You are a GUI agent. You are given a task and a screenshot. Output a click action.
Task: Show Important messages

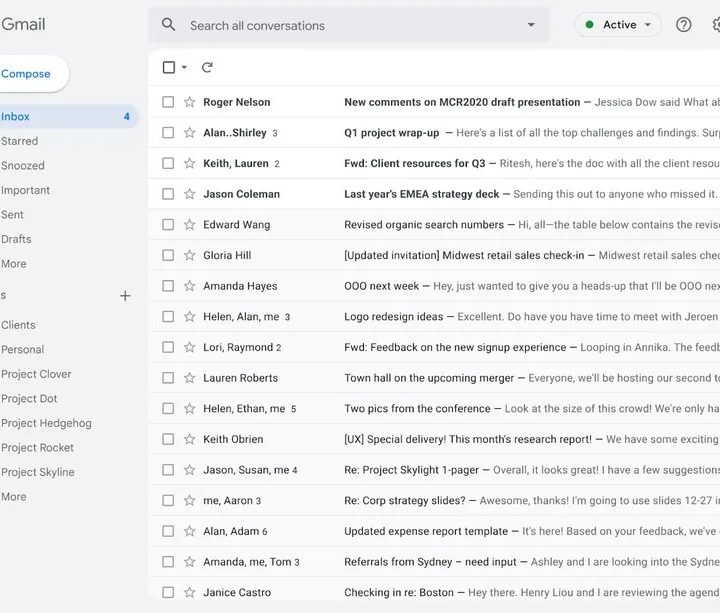25,190
